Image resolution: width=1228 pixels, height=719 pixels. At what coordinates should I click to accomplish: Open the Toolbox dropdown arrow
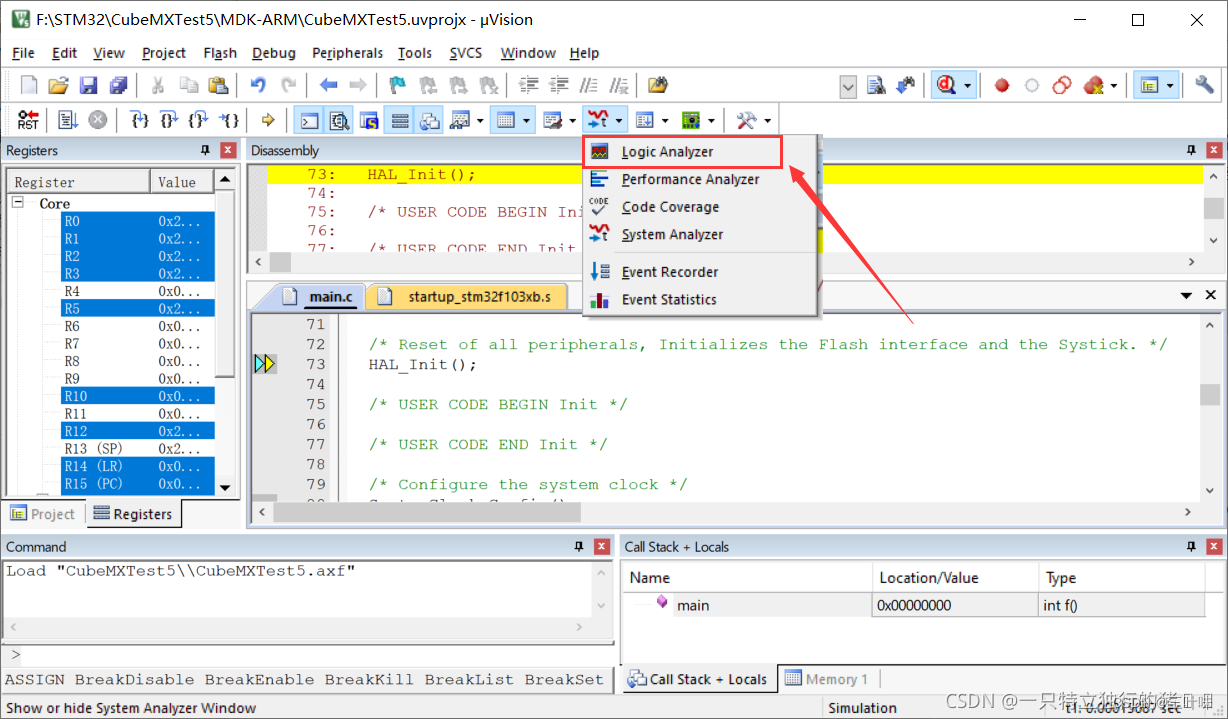coord(767,120)
